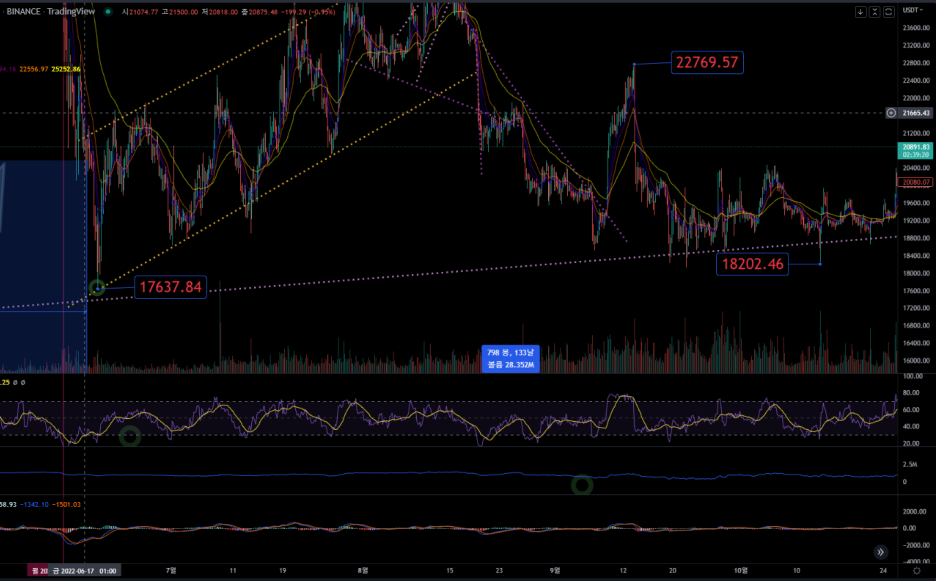This screenshot has width=936, height=581.
Task: Click the change value -199.29 (-0.95%)
Action: [x=309, y=12]
